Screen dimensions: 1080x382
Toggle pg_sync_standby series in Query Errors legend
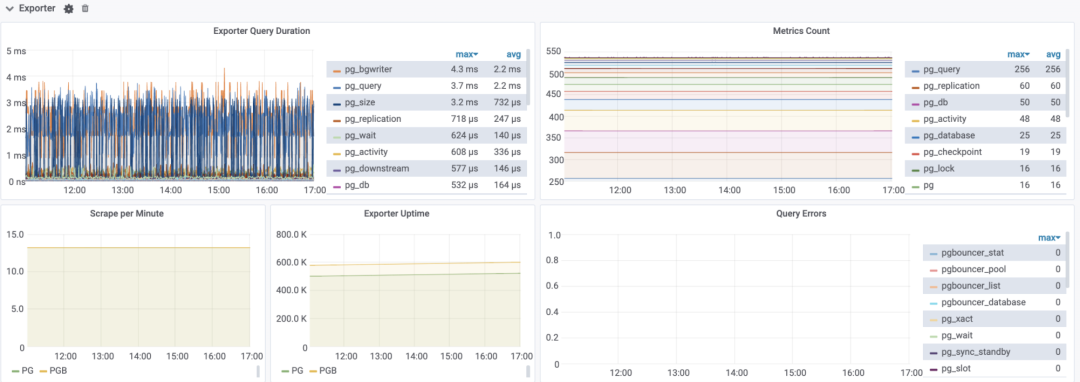[976, 352]
